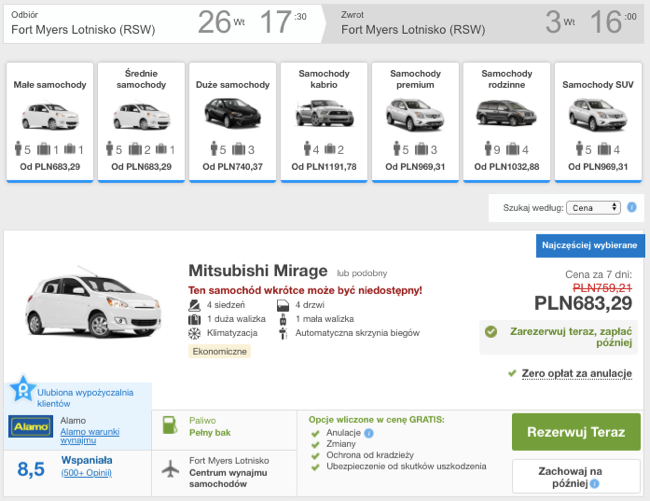Image resolution: width=650 pixels, height=501 pixels.
Task: Select the Duże samochody category card
Action: [233, 122]
